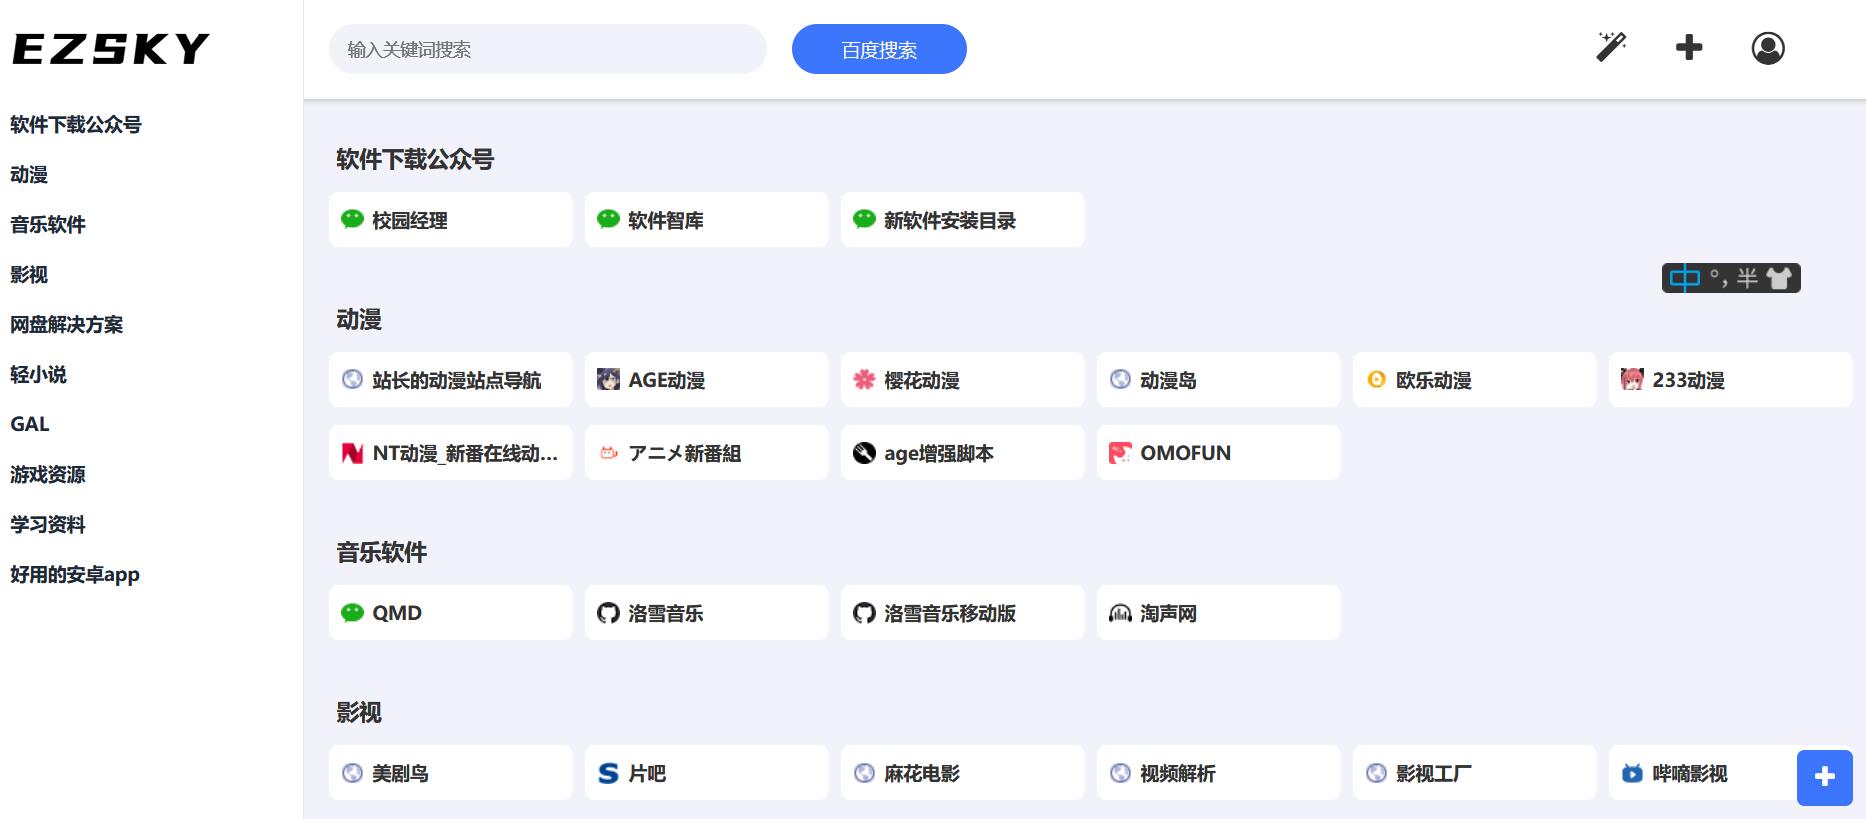The width and height of the screenshot is (1866, 819).
Task: Open the NT动漫_新番在线动 link
Action: coord(451,453)
